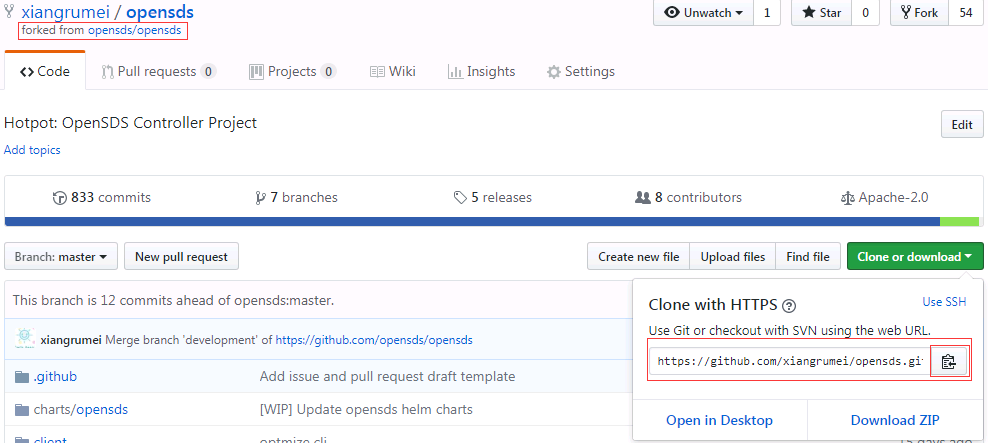This screenshot has height=443, width=988.
Task: Open the Insights tab
Action: tap(481, 71)
